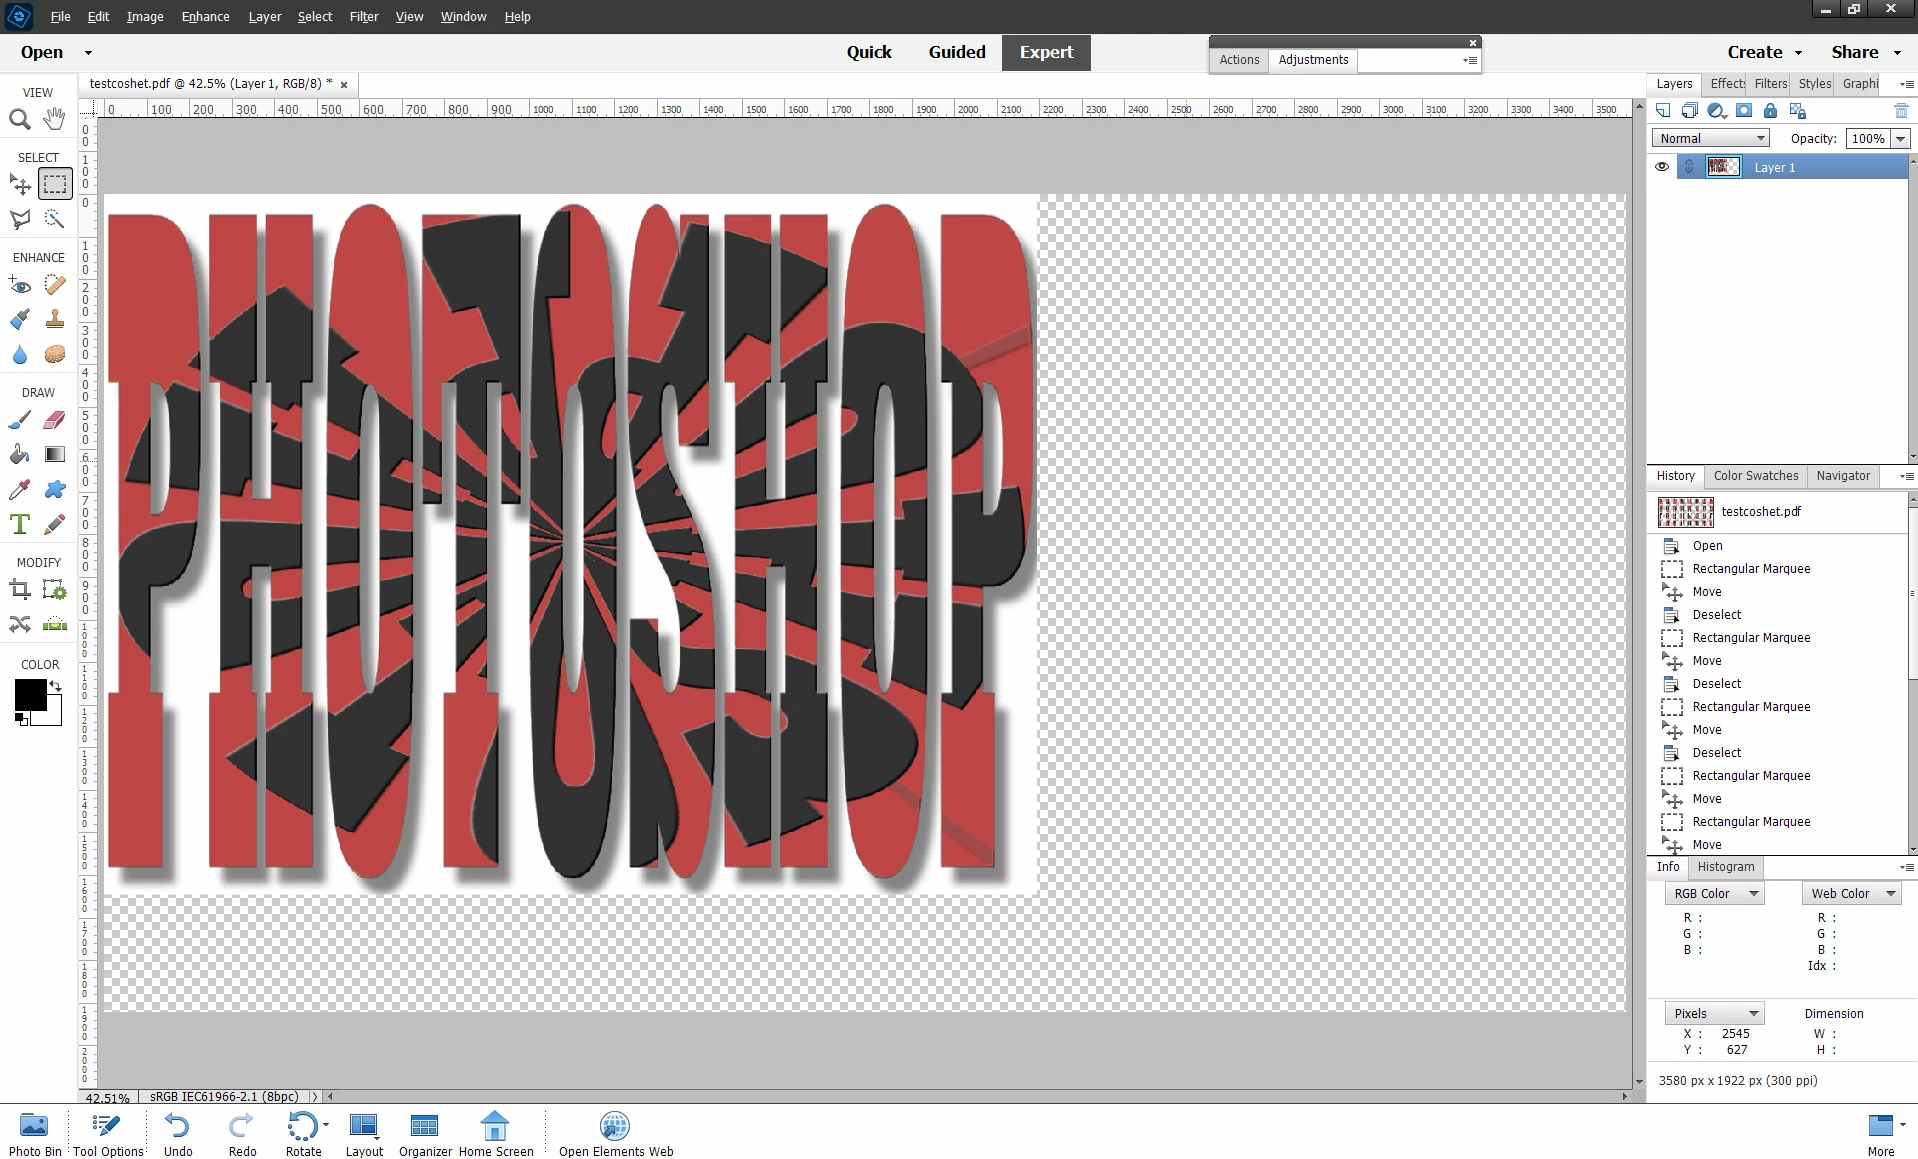Delete layer with trash icon
This screenshot has width=1918, height=1159.
1901,111
